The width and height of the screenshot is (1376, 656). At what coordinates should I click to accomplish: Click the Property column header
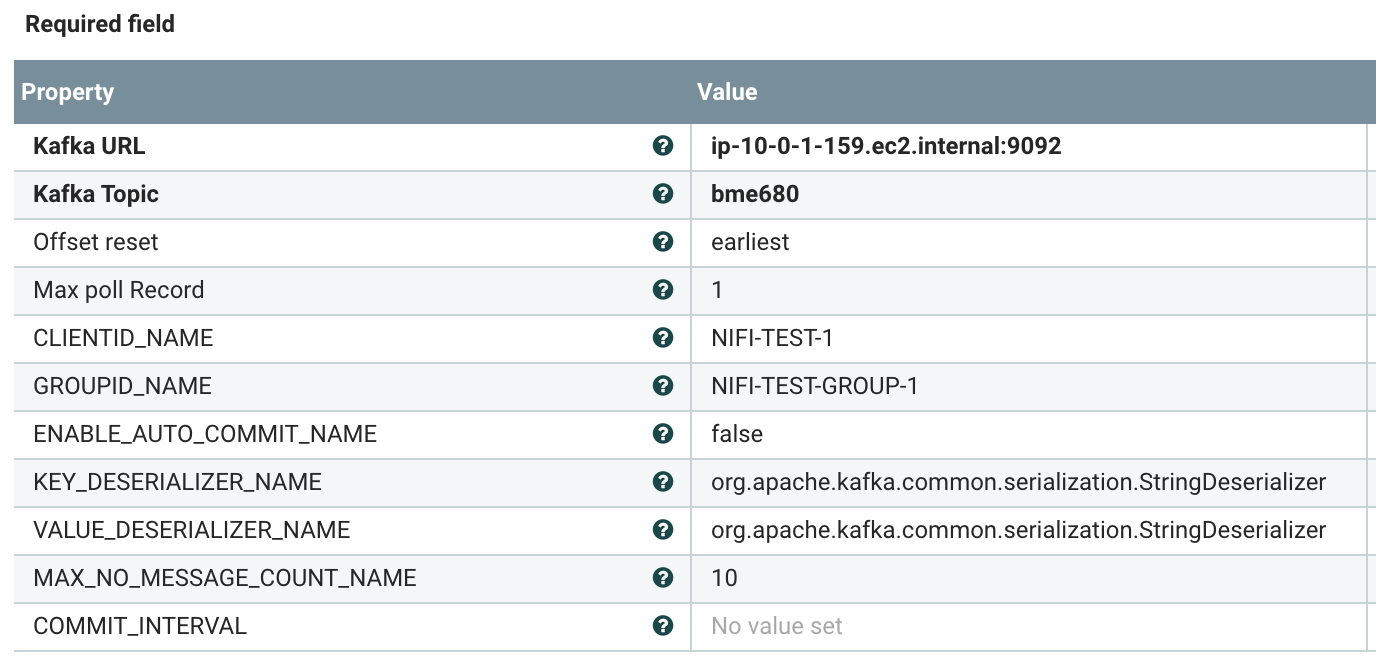click(68, 92)
